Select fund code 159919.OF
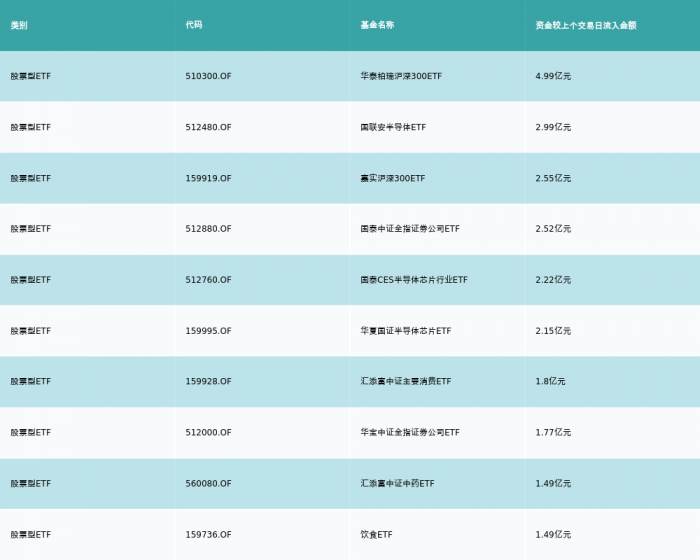Image resolution: width=700 pixels, height=560 pixels. 208,178
